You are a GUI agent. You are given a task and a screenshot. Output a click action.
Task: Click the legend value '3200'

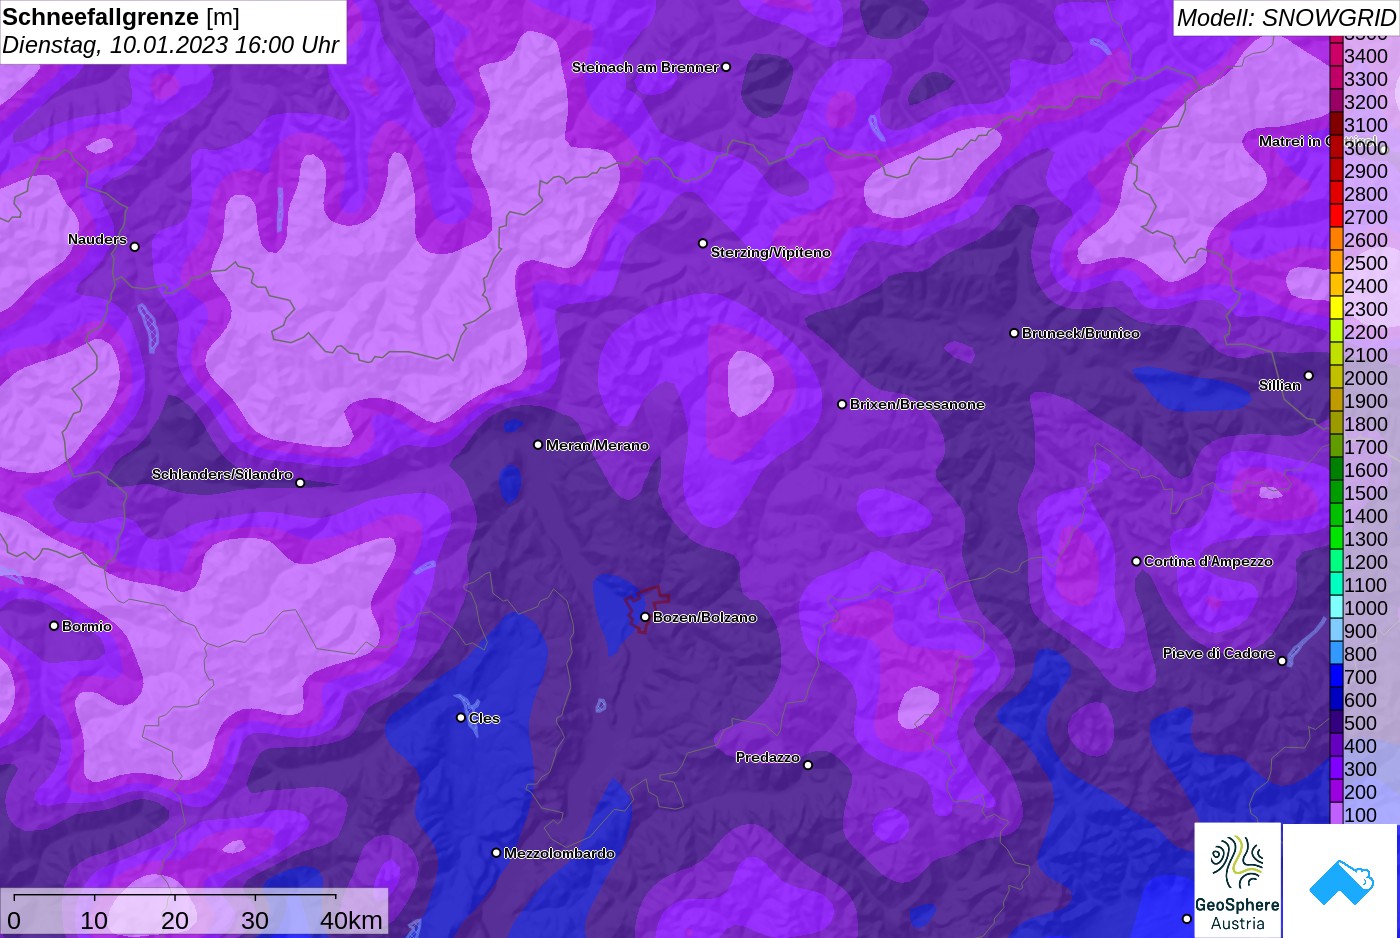click(x=1366, y=102)
